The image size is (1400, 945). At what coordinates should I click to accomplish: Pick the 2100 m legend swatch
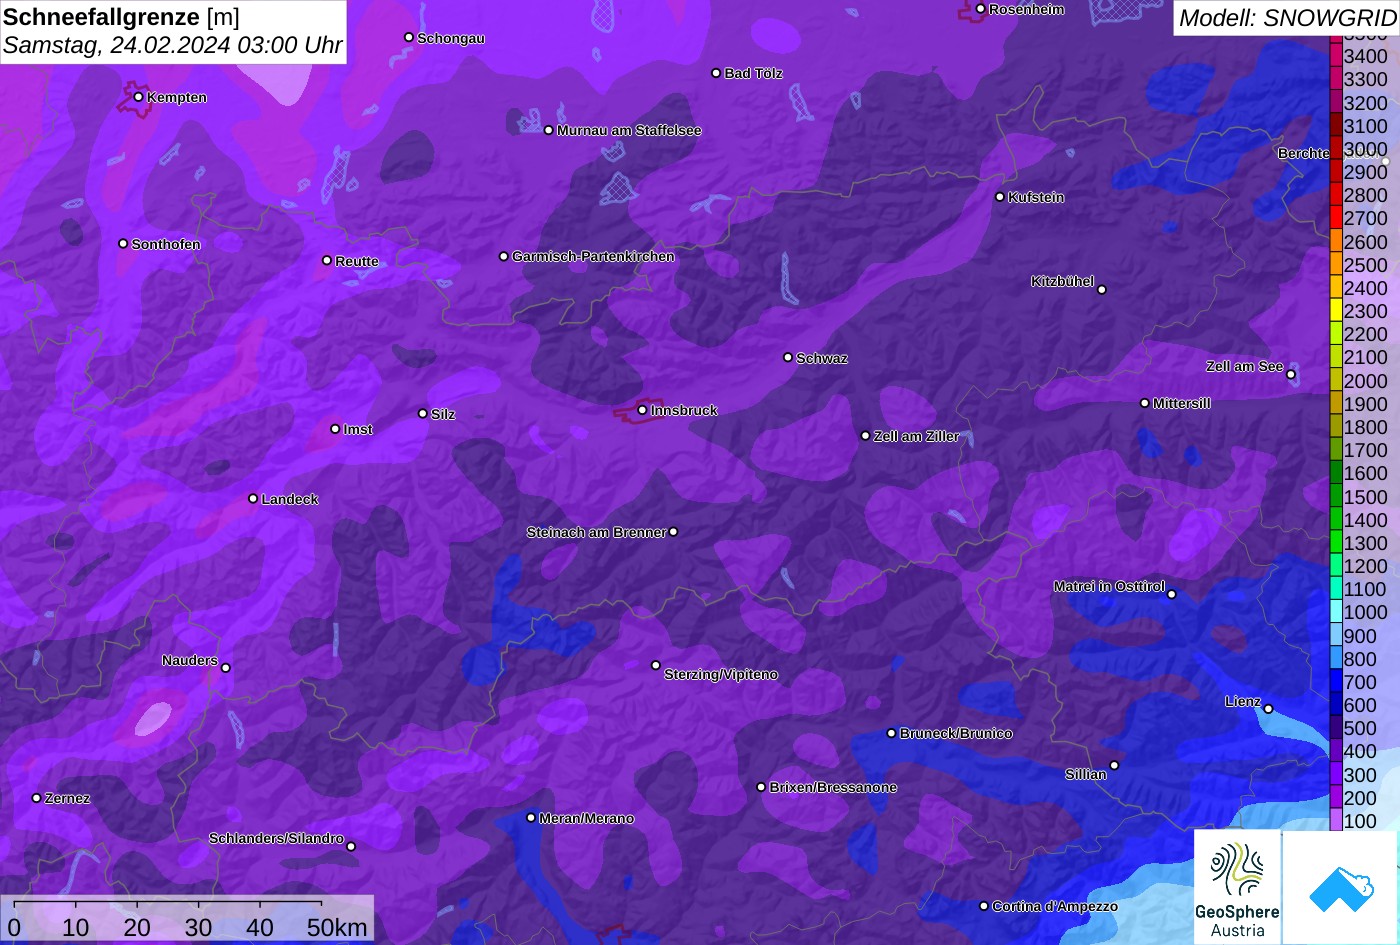point(1336,357)
